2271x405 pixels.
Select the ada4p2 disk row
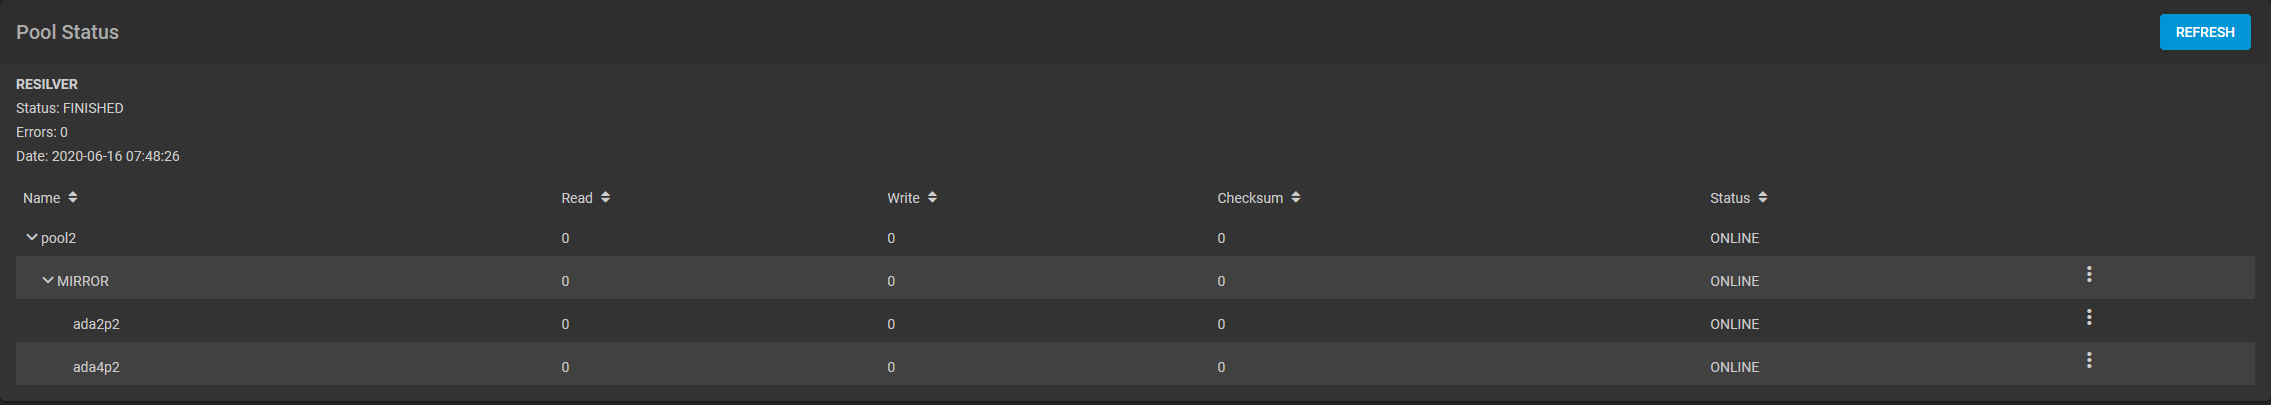[96, 367]
